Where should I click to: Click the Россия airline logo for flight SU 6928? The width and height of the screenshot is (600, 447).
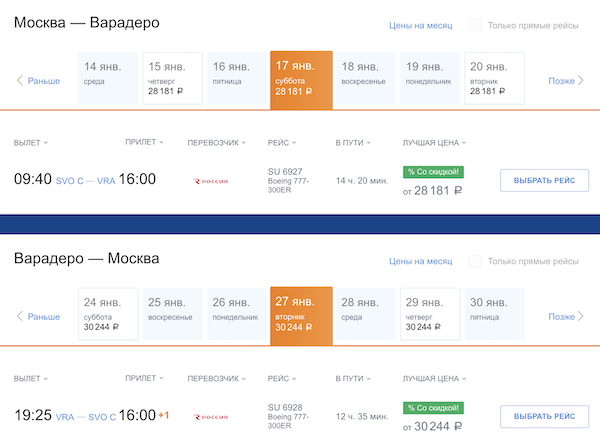coord(211,417)
